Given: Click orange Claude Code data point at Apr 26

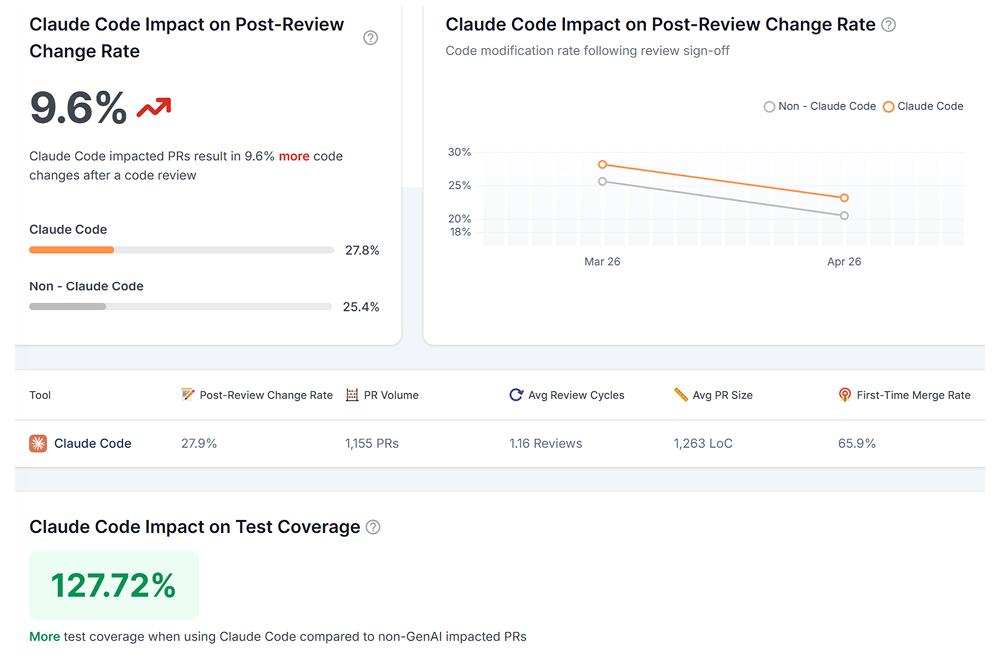Looking at the screenshot, I should (x=844, y=198).
